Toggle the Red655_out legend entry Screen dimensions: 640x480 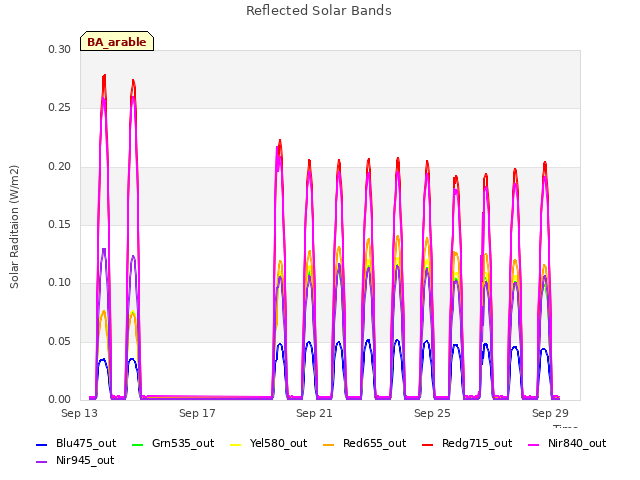point(364,443)
